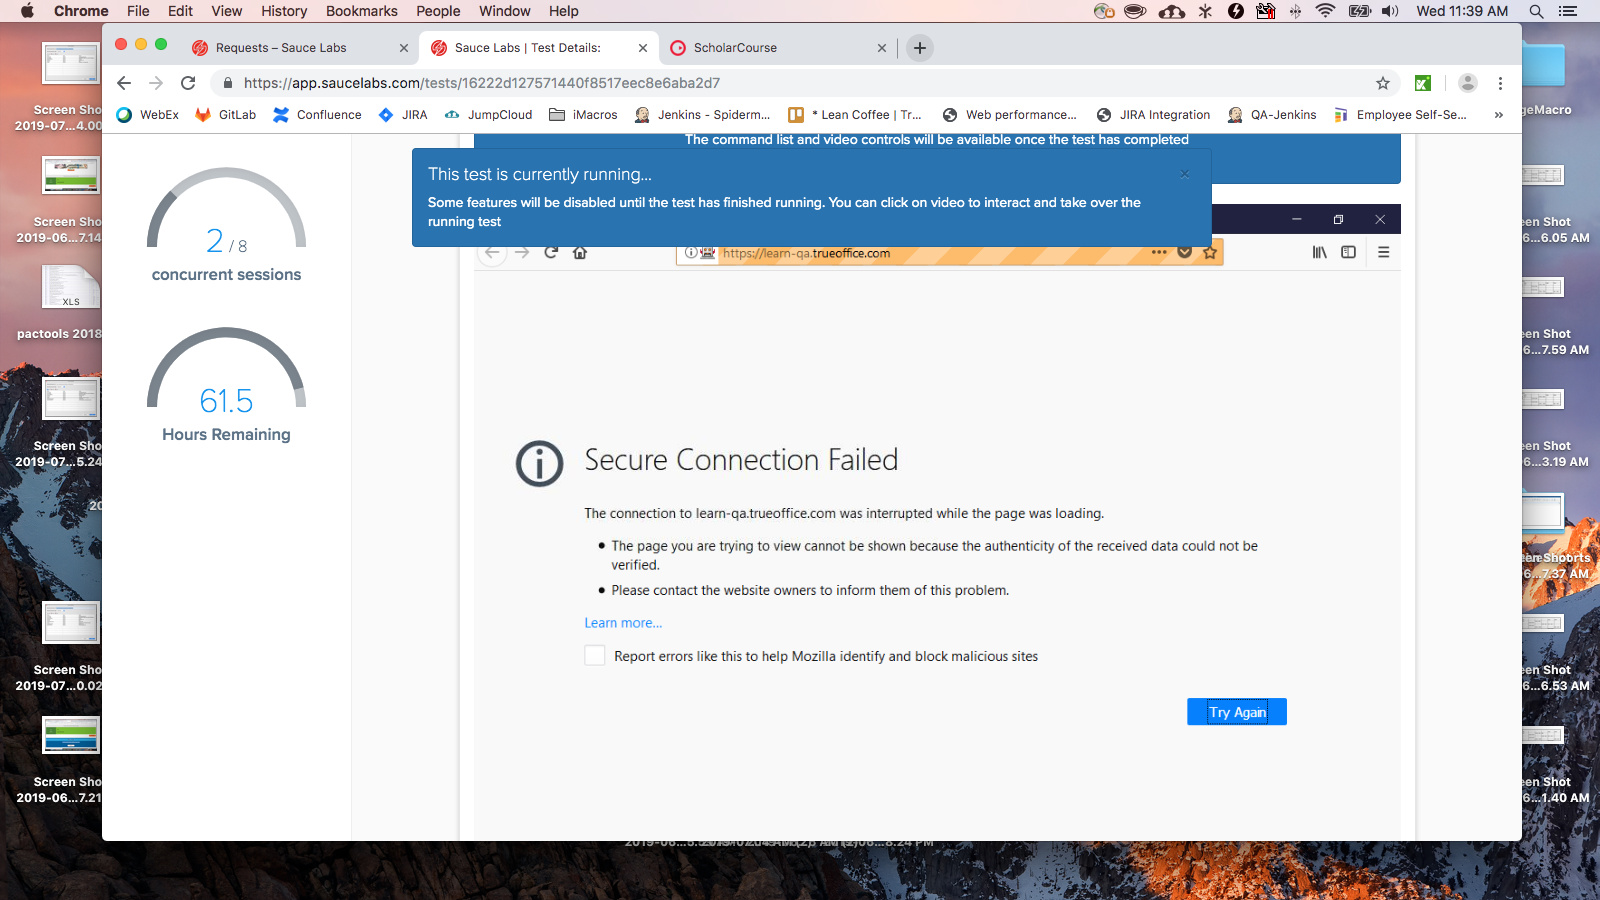Open the Employee Self-Se... bookmark

tap(1401, 115)
